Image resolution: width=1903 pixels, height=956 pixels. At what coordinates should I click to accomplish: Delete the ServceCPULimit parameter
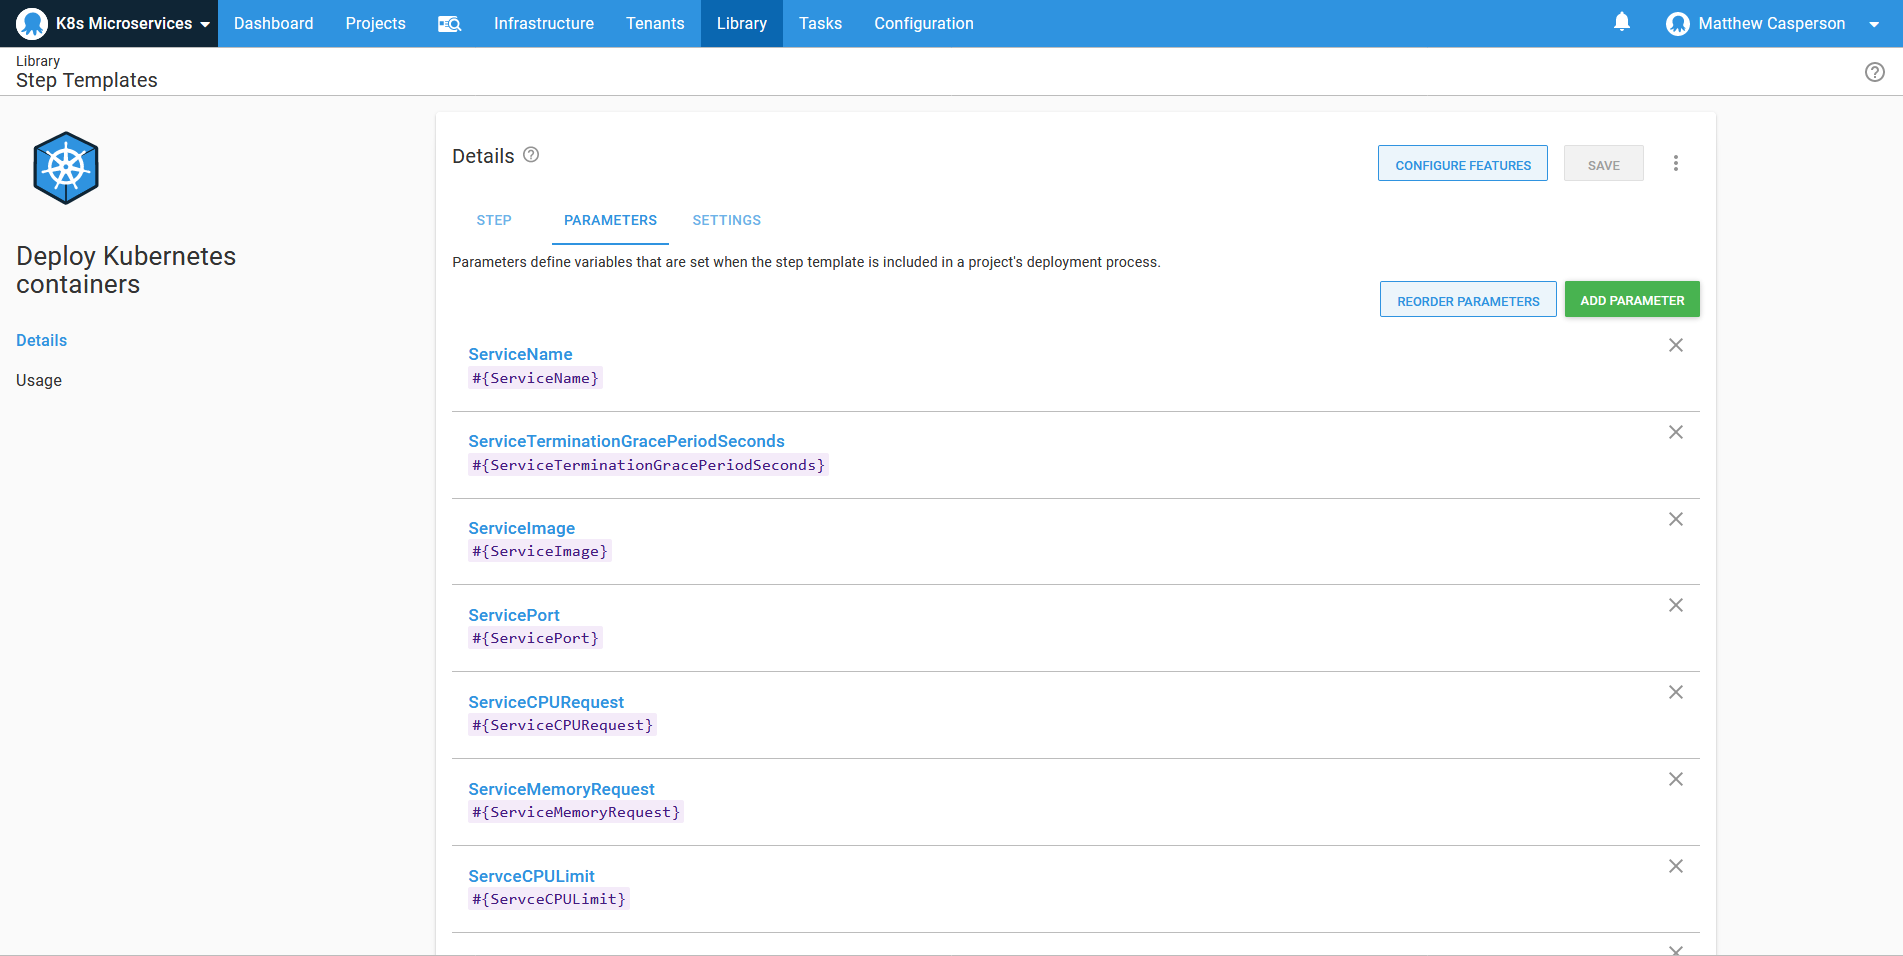tap(1676, 866)
